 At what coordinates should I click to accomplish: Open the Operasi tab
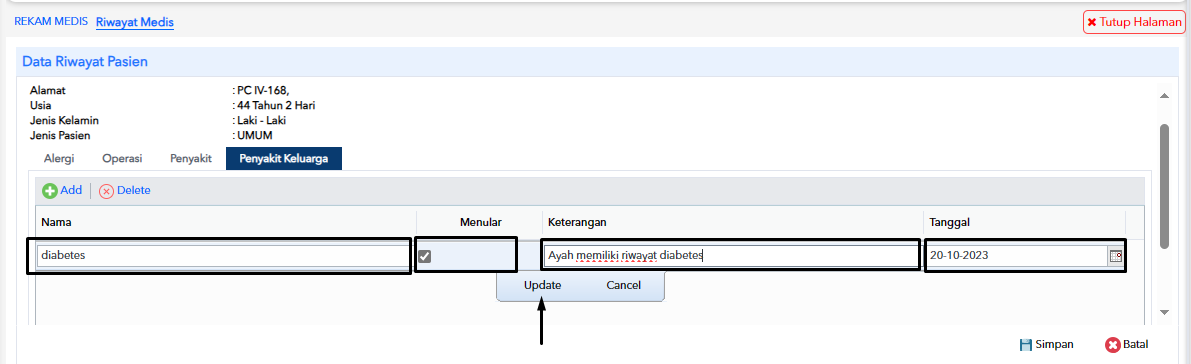pos(122,159)
